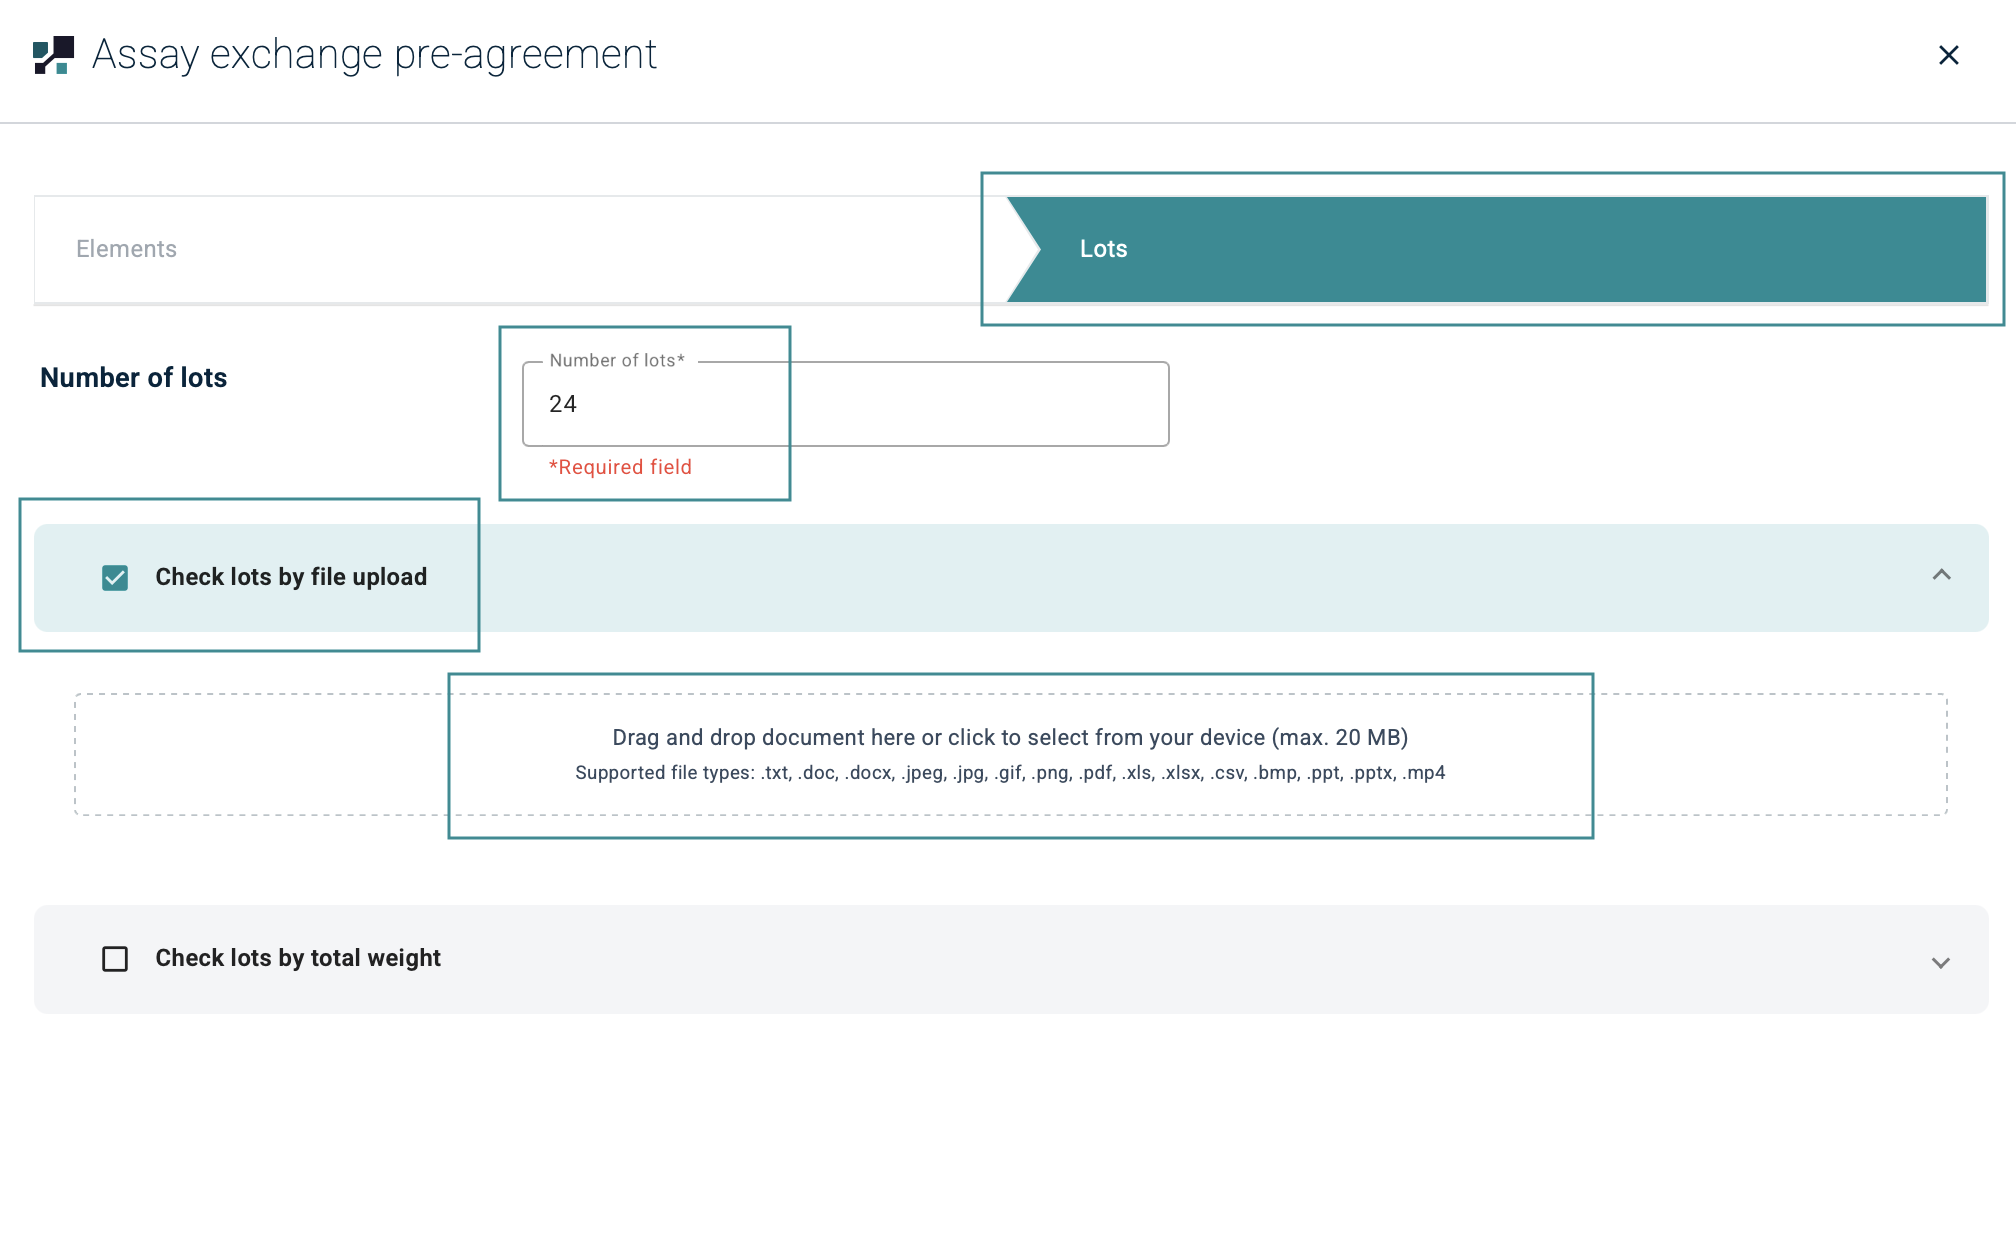Collapse the file upload section chevron
This screenshot has height=1254, width=2016.
pyautogui.click(x=1941, y=575)
